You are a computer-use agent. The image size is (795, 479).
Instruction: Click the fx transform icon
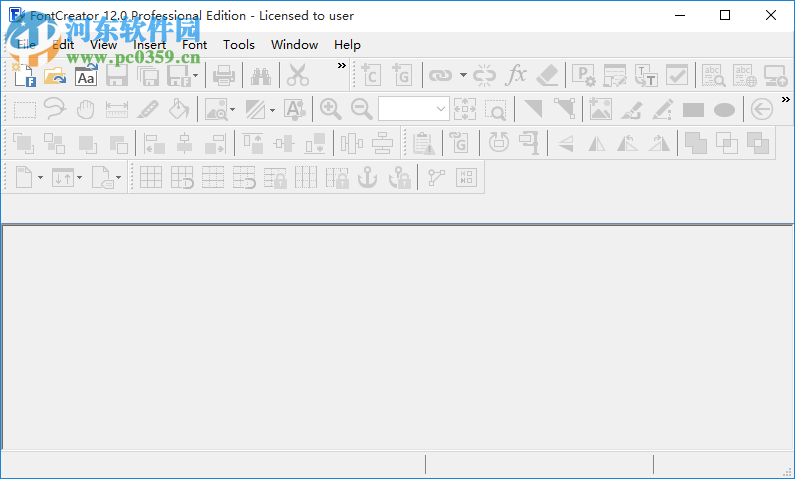pyautogui.click(x=516, y=76)
